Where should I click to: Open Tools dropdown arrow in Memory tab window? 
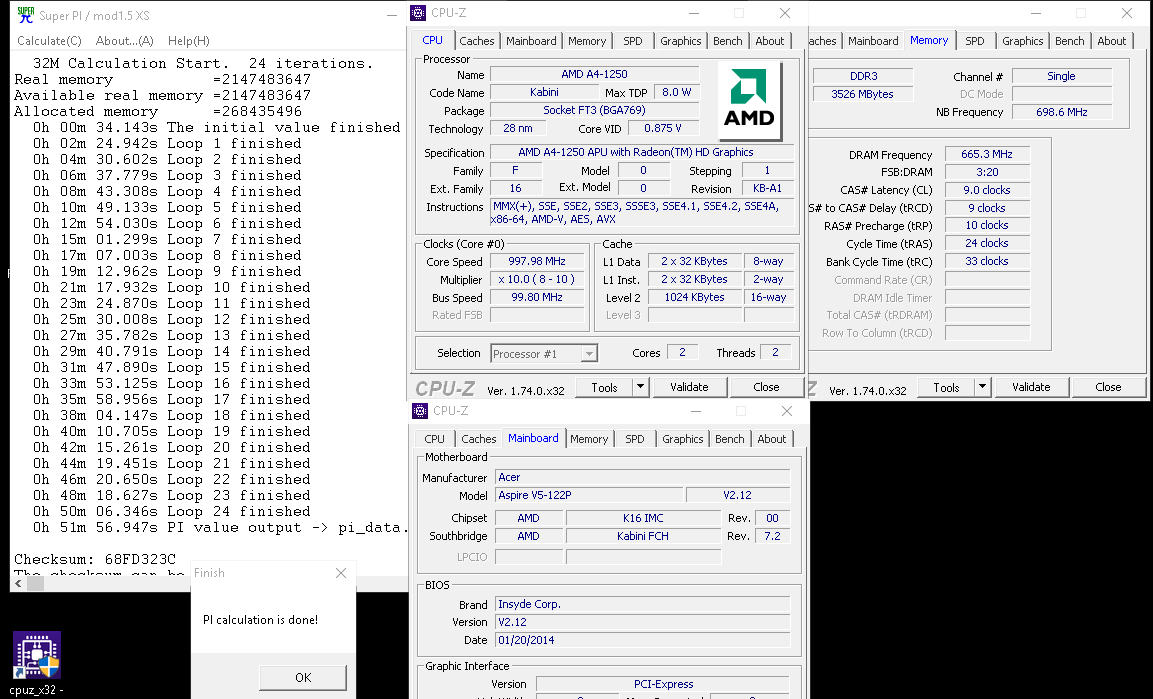click(x=982, y=387)
